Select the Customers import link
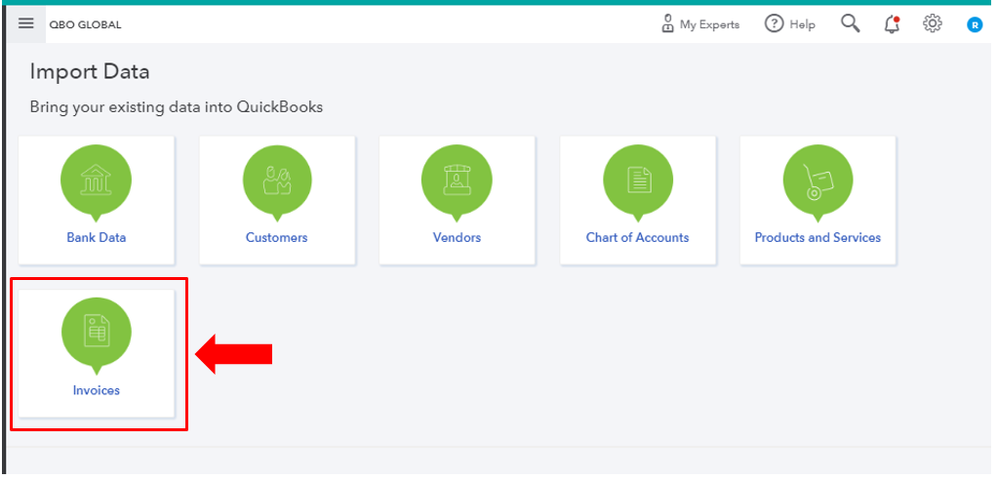 (x=277, y=238)
